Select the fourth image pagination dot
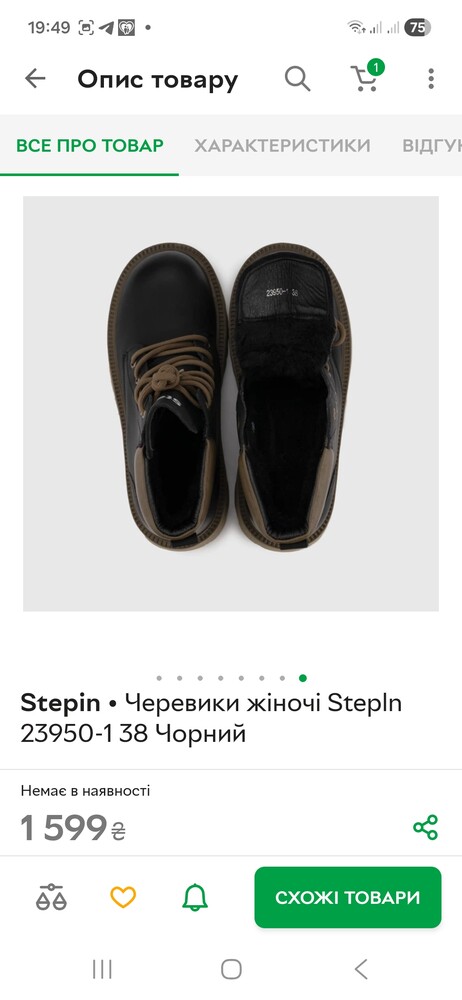This screenshot has width=462, height=1000. click(221, 678)
